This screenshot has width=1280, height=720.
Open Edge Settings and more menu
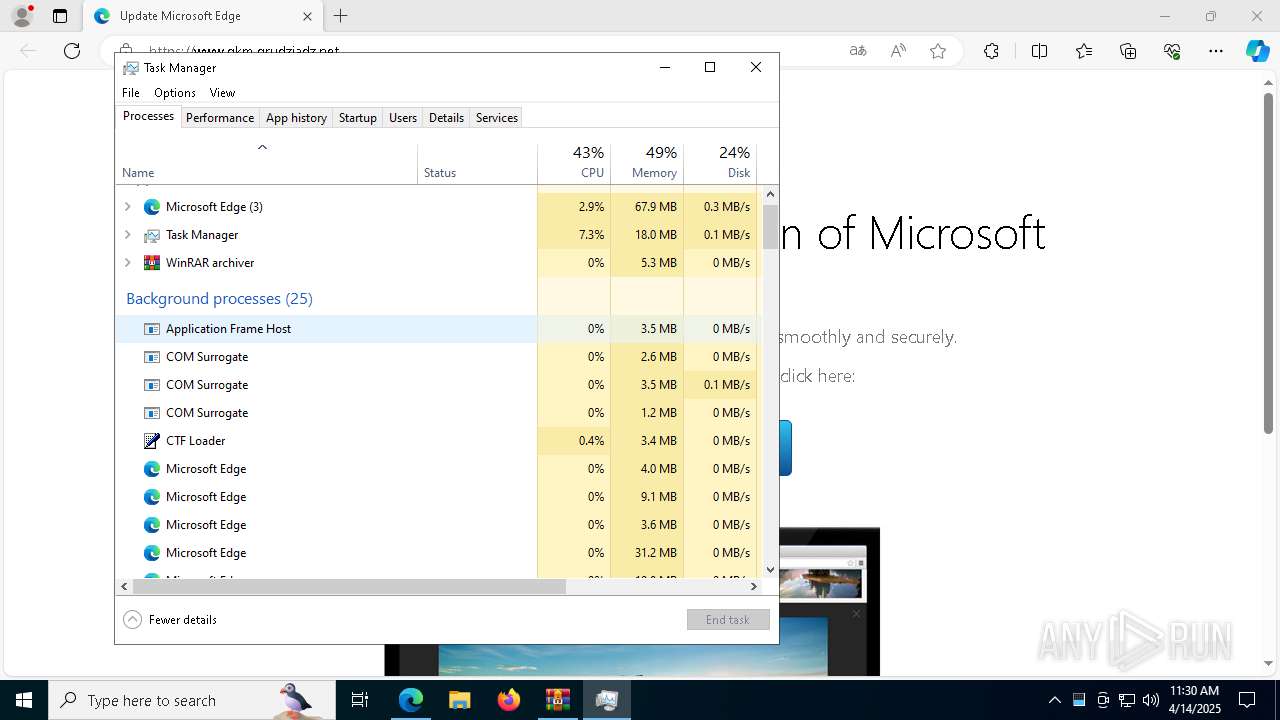[1216, 51]
